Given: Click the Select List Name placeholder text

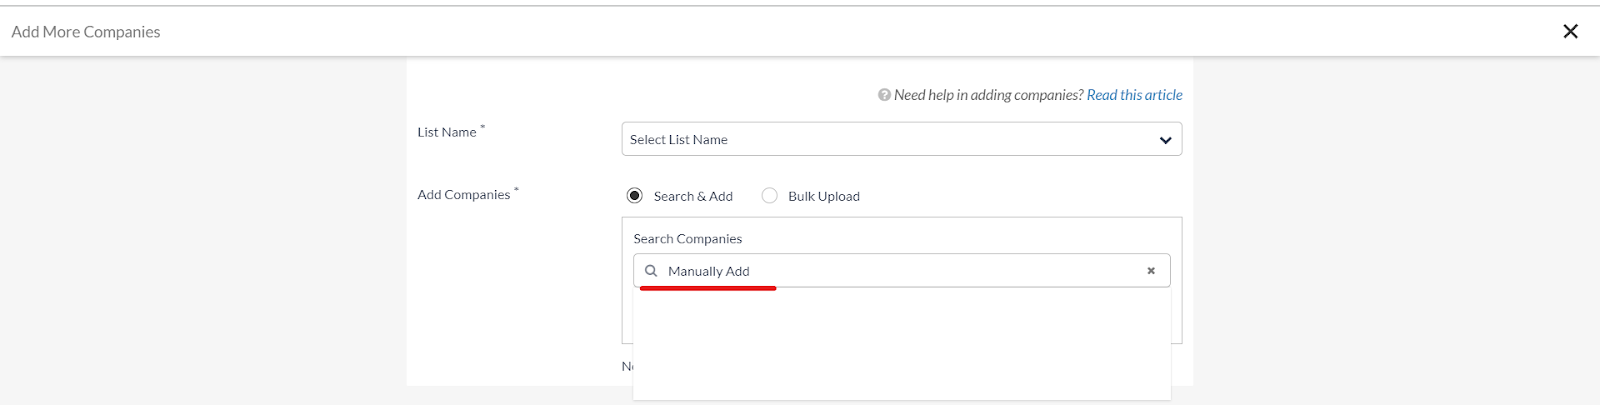Looking at the screenshot, I should pos(679,140).
